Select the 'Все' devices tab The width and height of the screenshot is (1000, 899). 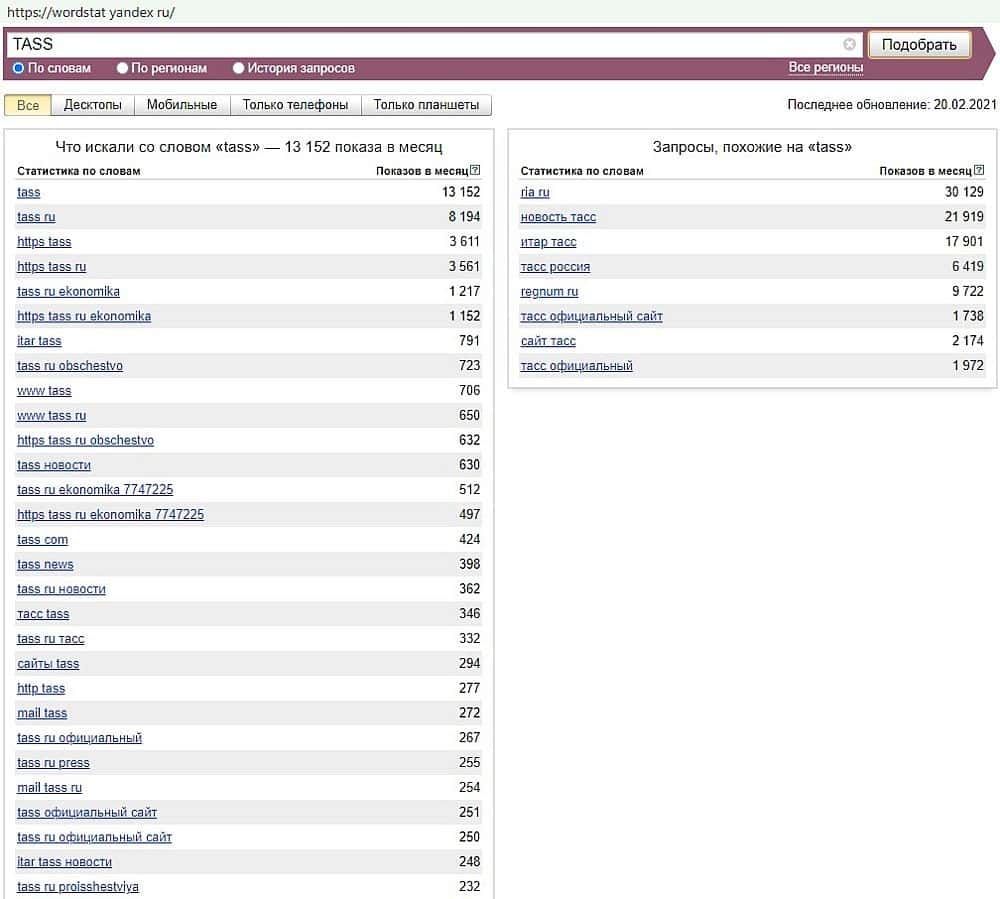coord(28,105)
